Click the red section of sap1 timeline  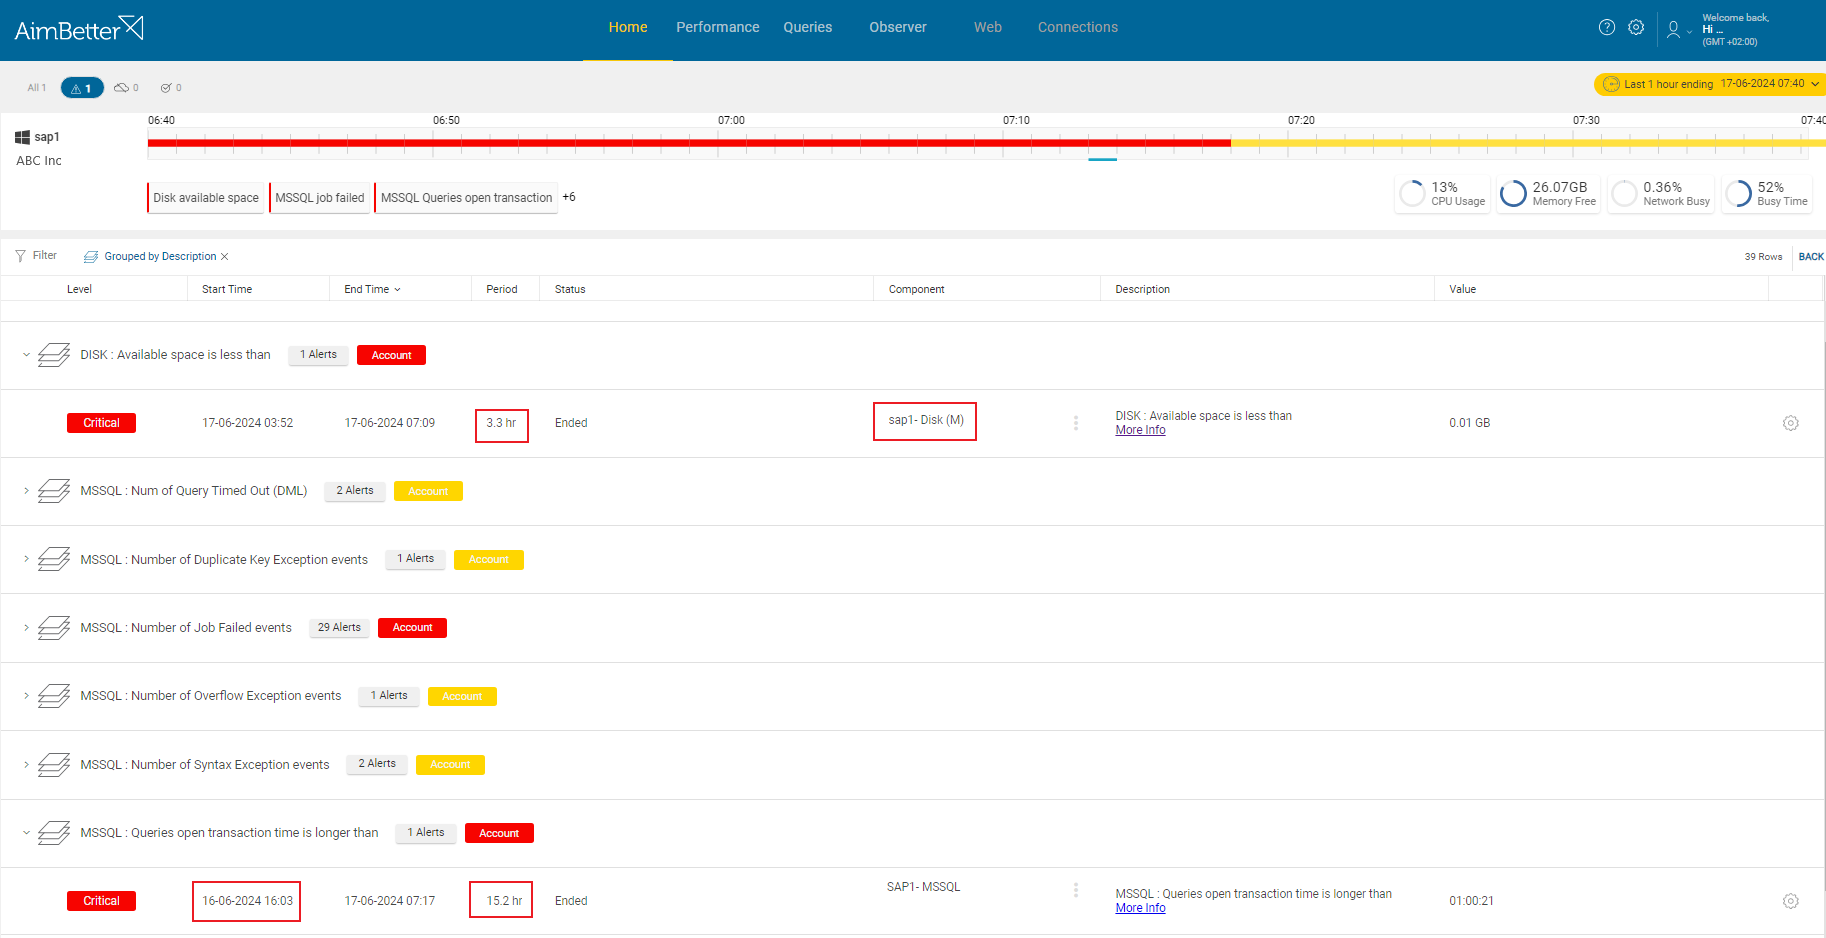tap(689, 143)
